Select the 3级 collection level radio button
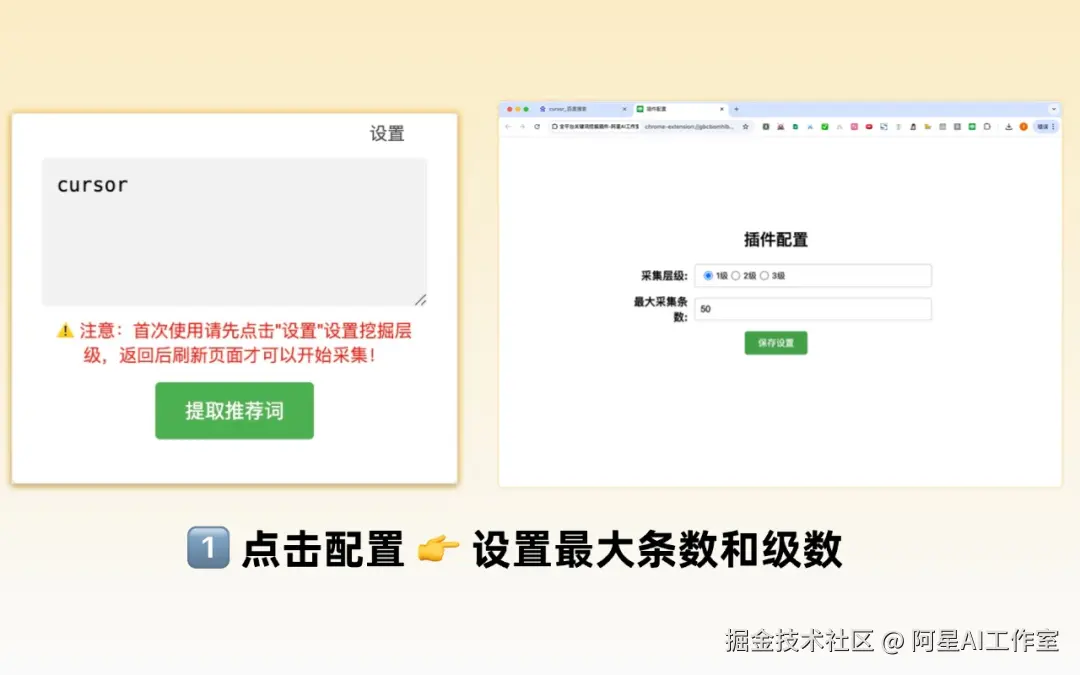The width and height of the screenshot is (1080, 675). coord(764,275)
